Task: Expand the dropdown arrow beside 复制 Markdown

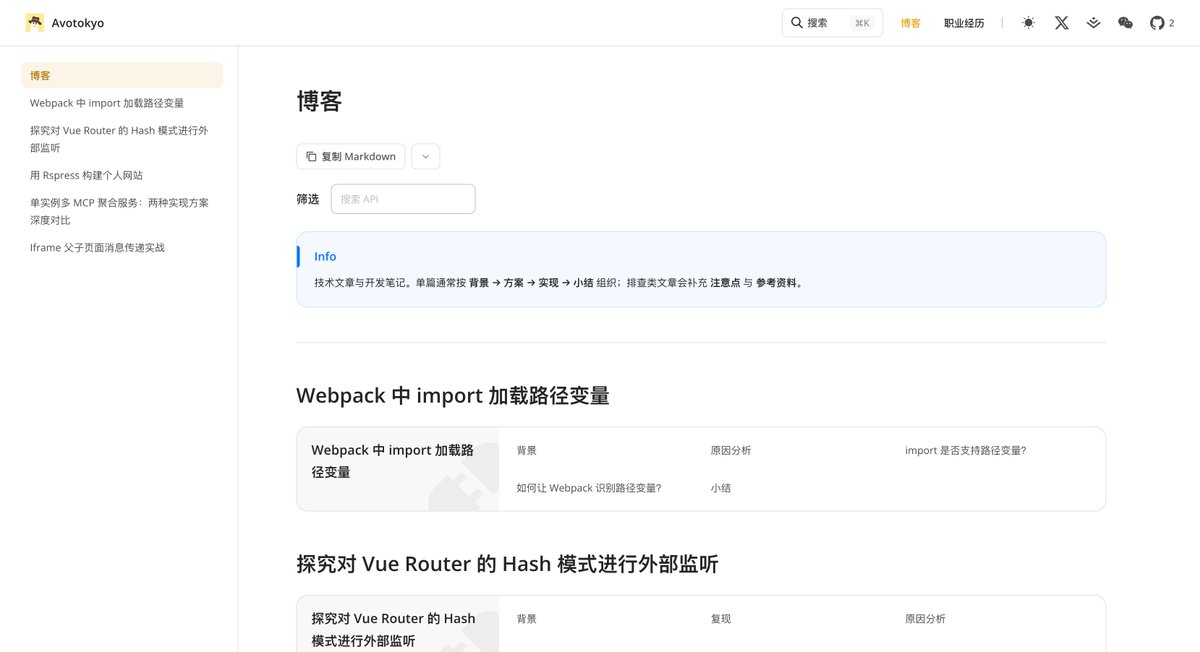Action: tap(425, 157)
